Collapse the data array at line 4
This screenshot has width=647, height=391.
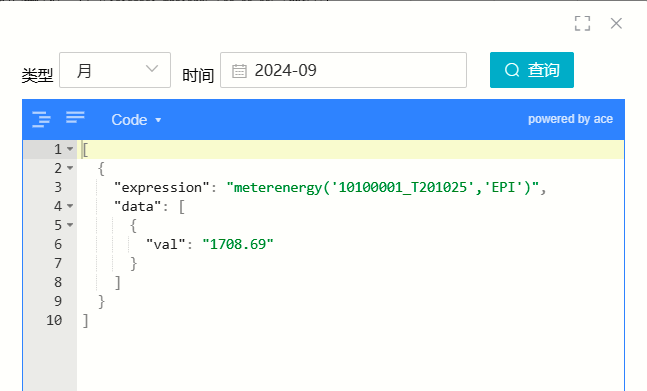pyautogui.click(x=70, y=206)
